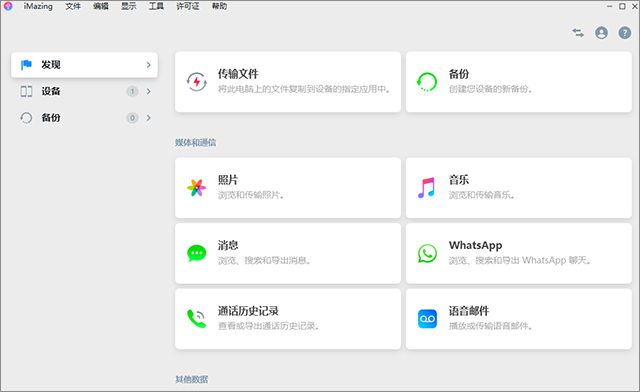The image size is (640, 392).
Task: Open the 显示 menu
Action: [129, 6]
